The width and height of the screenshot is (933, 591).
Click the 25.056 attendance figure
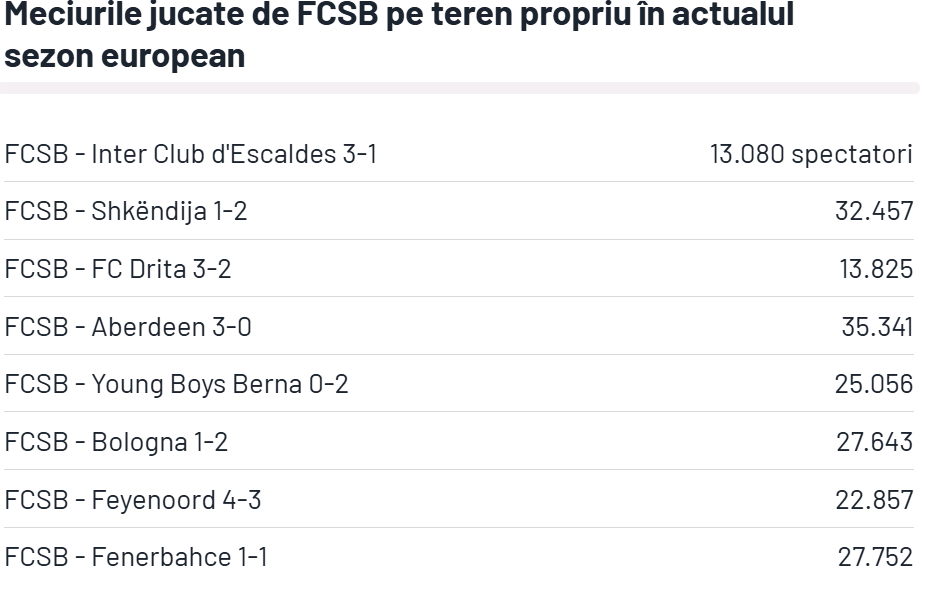click(874, 384)
